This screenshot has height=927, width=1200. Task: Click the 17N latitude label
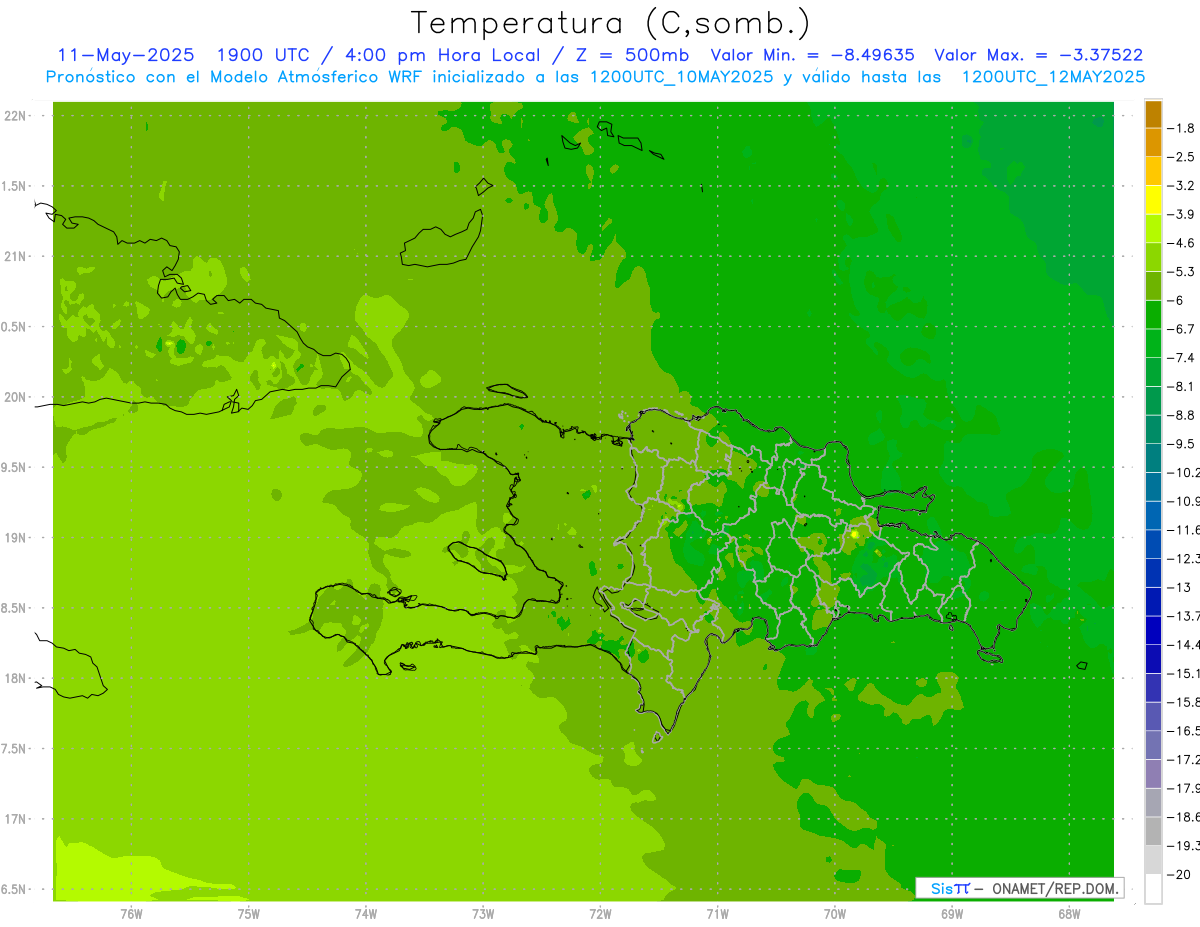tap(15, 819)
